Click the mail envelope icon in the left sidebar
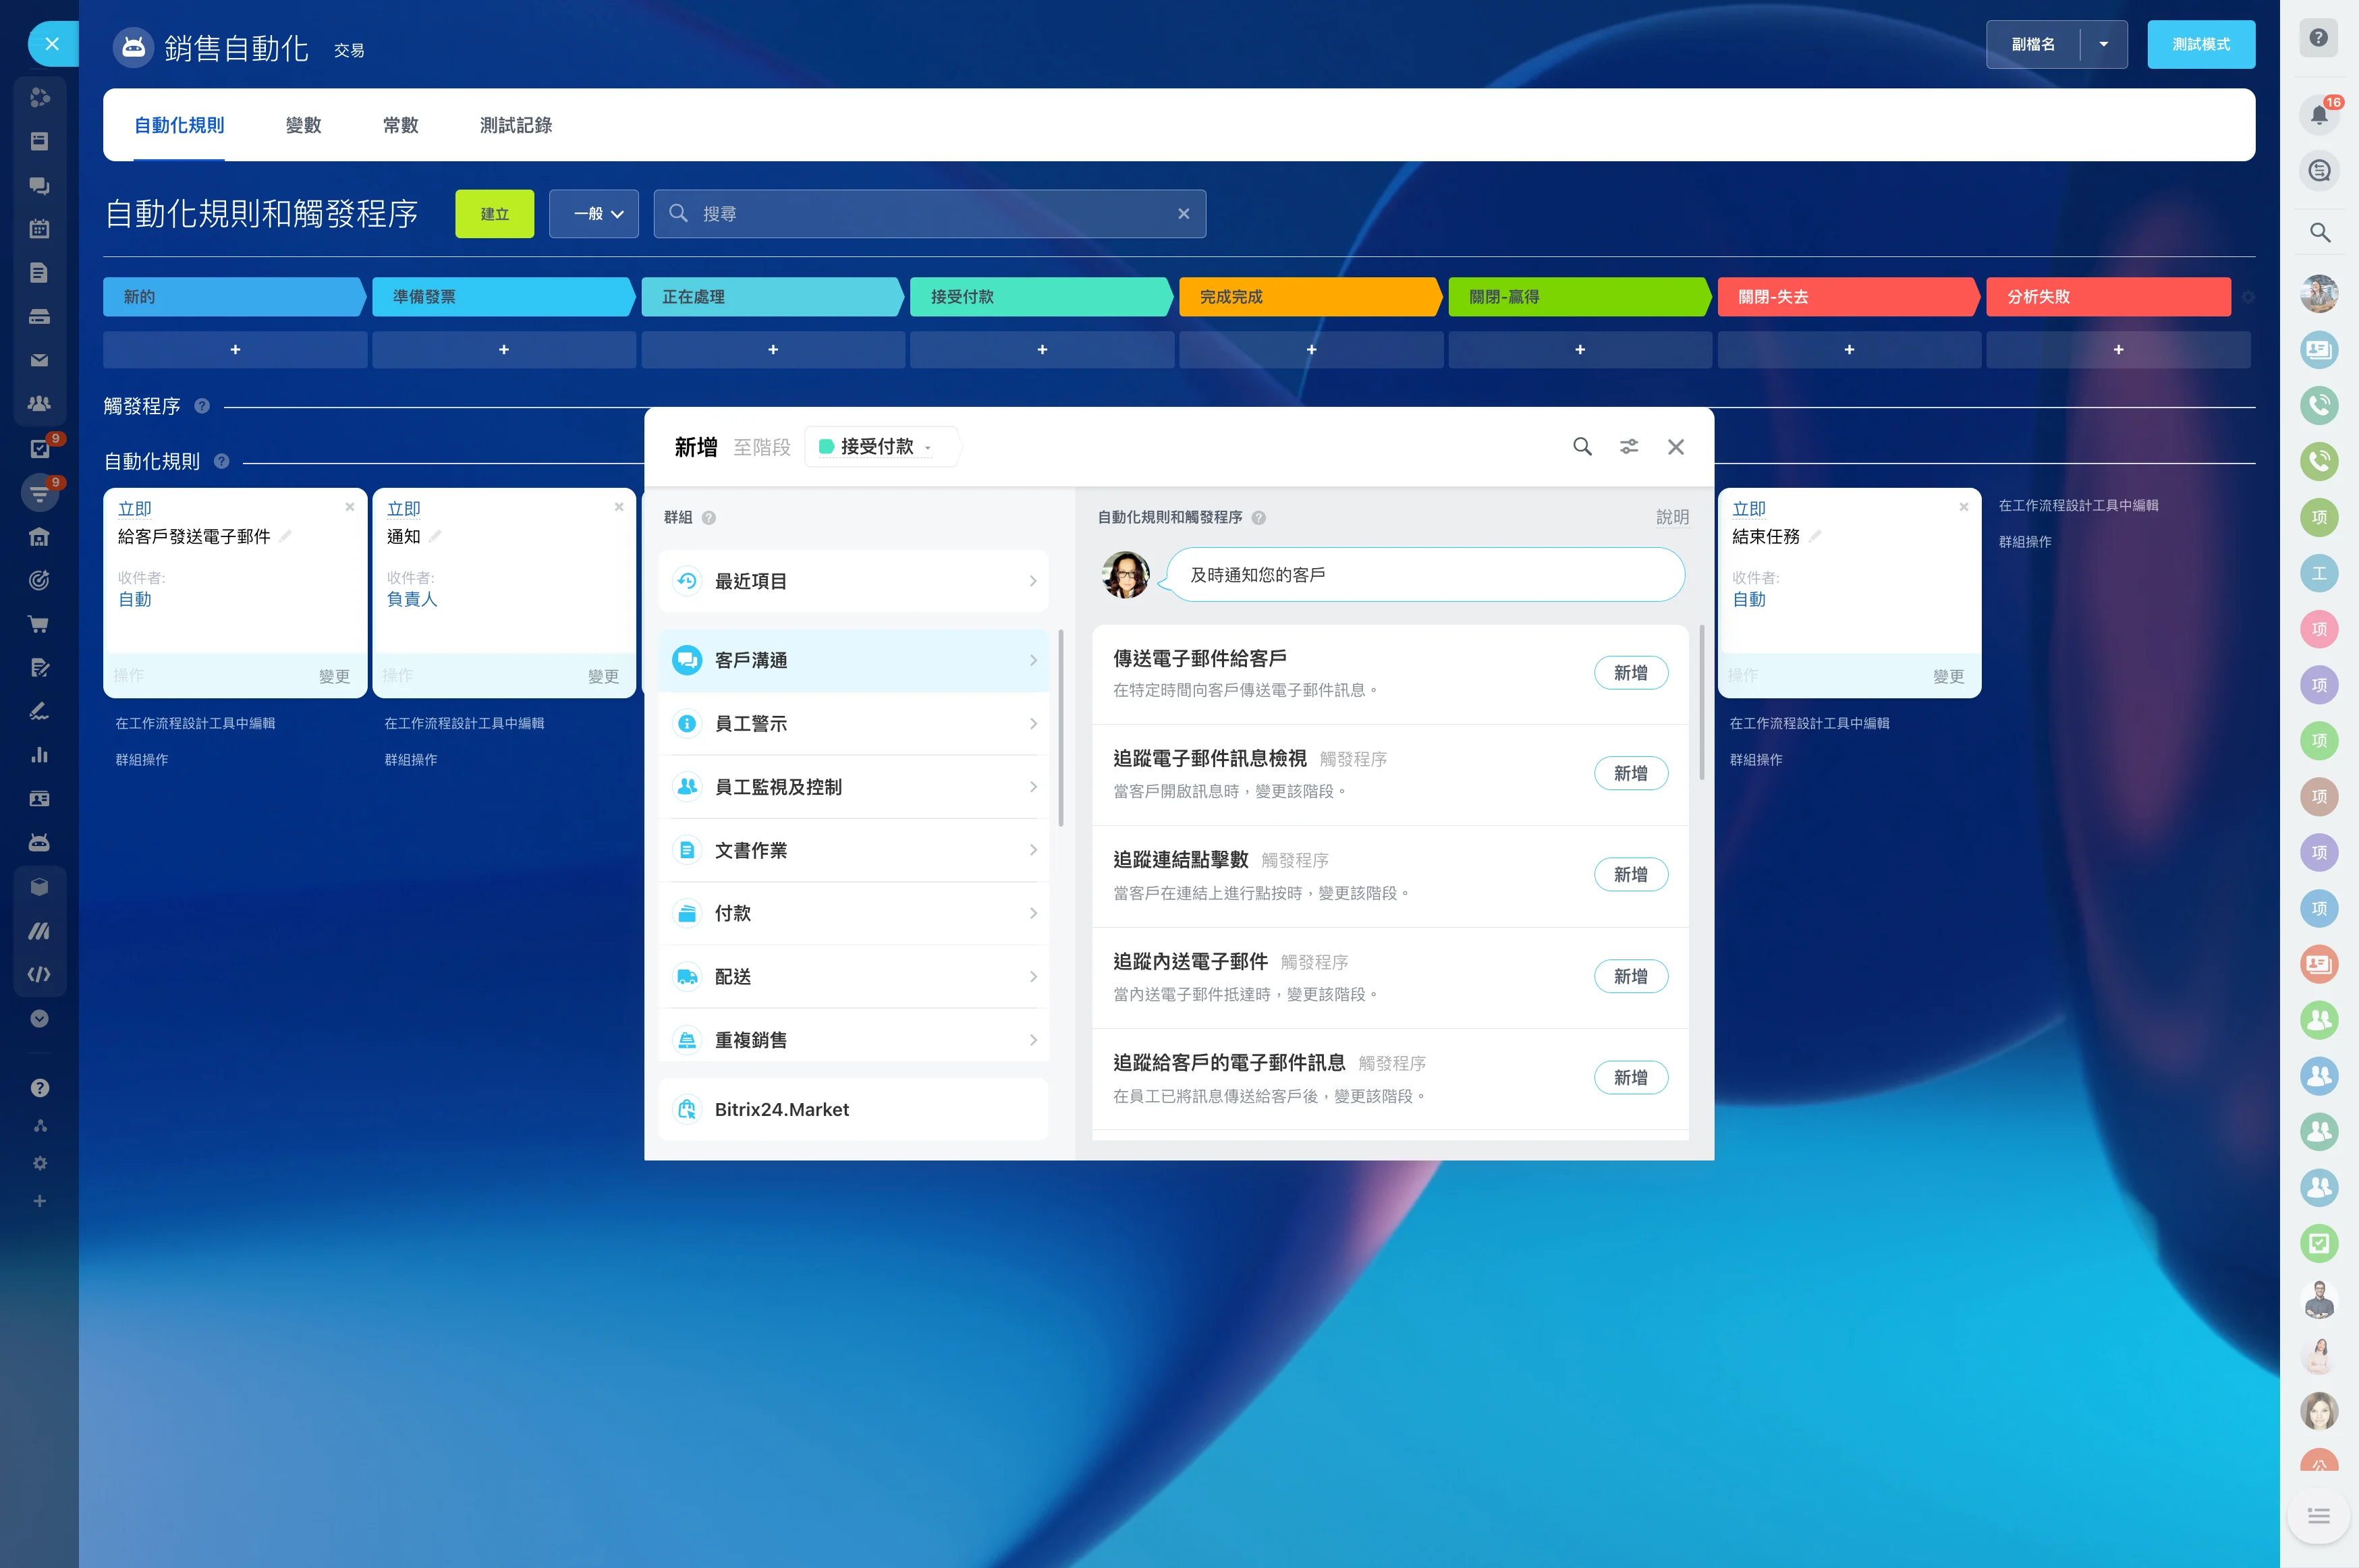2359x1568 pixels. pos(39,360)
